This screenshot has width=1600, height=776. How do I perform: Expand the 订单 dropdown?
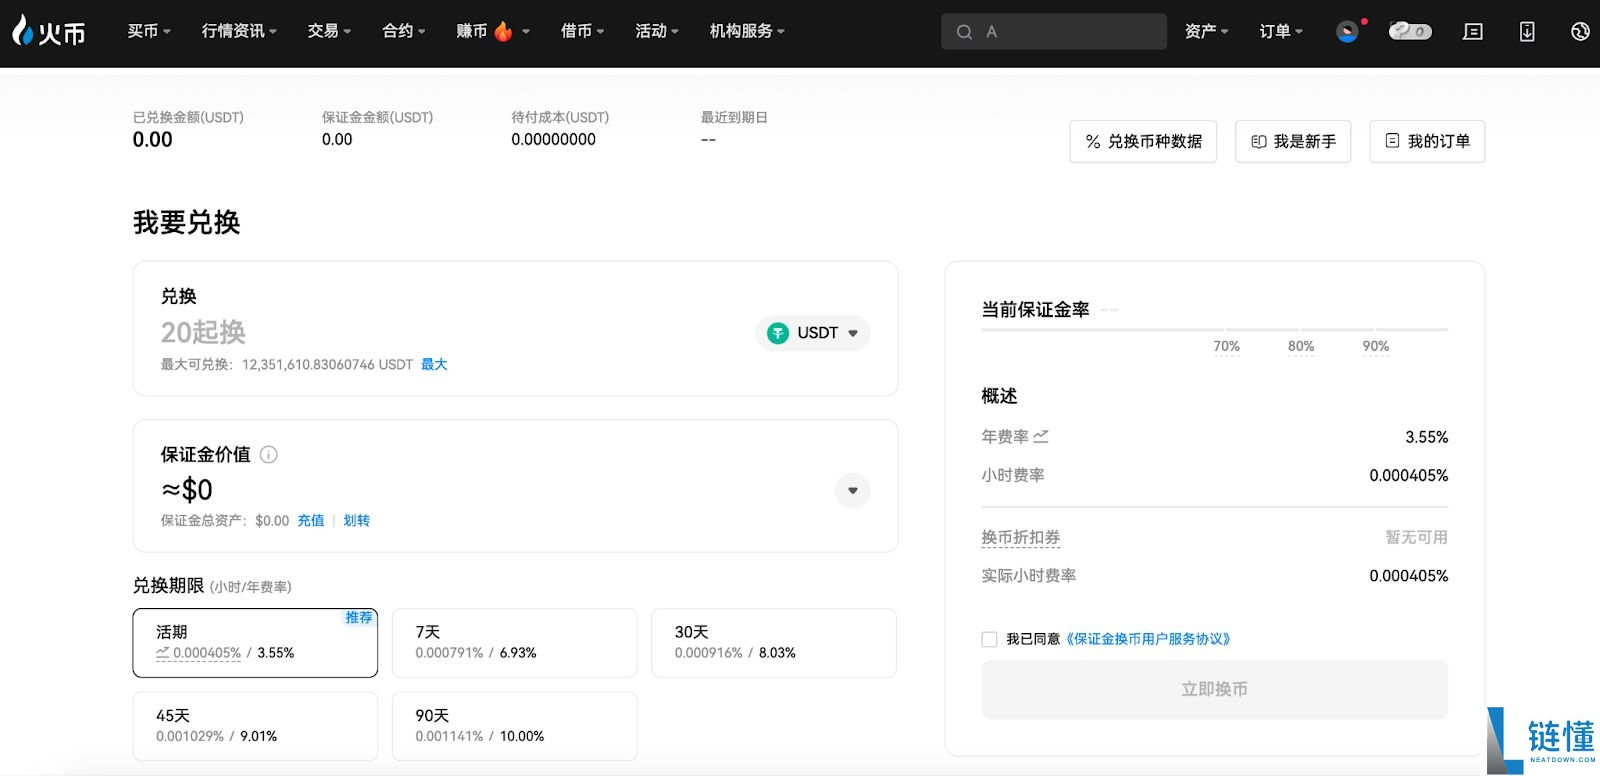1281,31
